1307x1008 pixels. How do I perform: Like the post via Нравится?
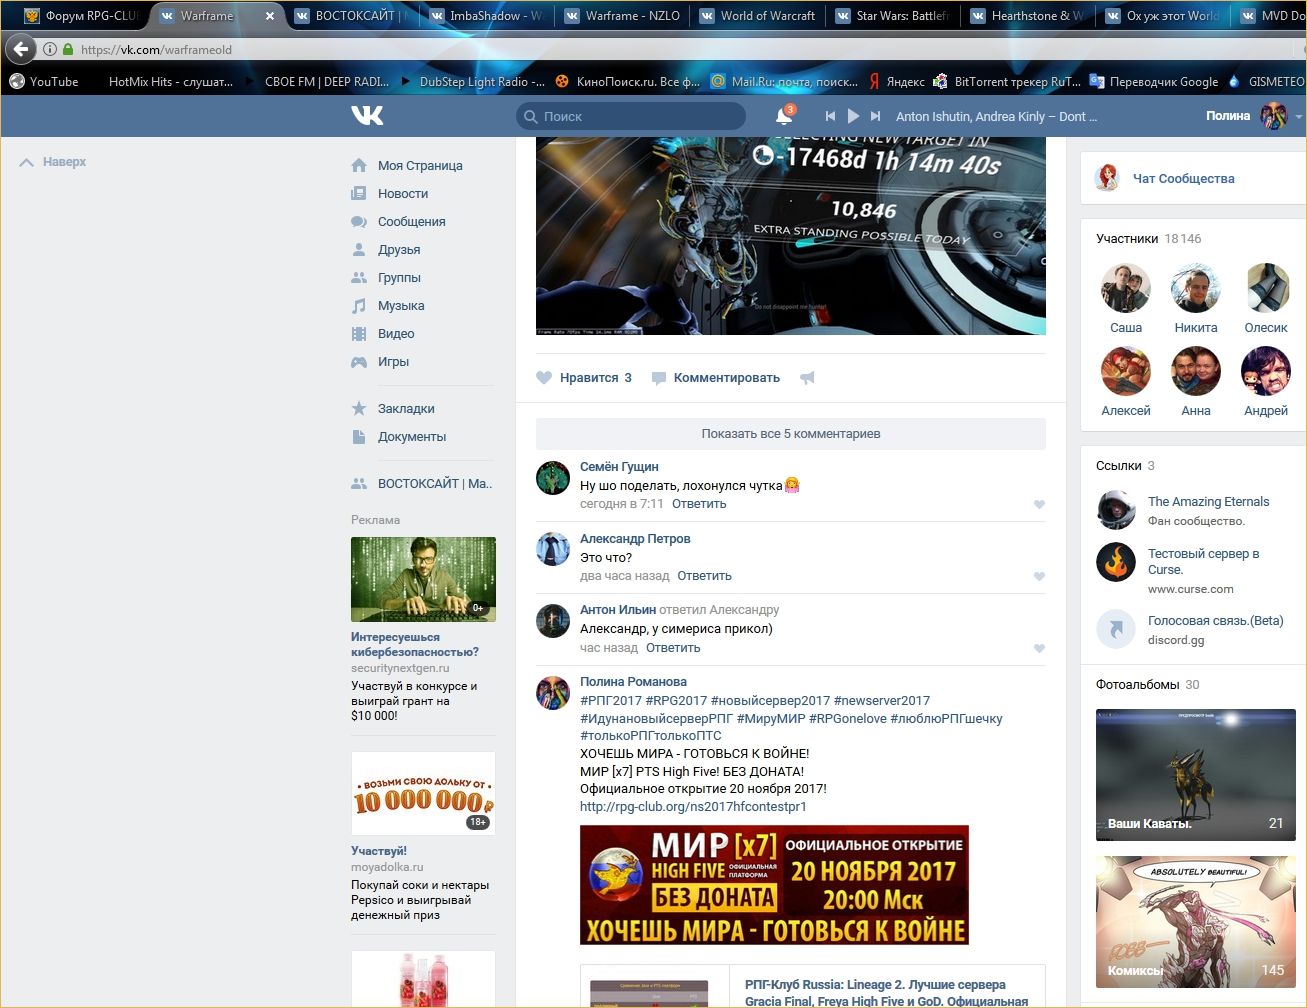tap(584, 378)
